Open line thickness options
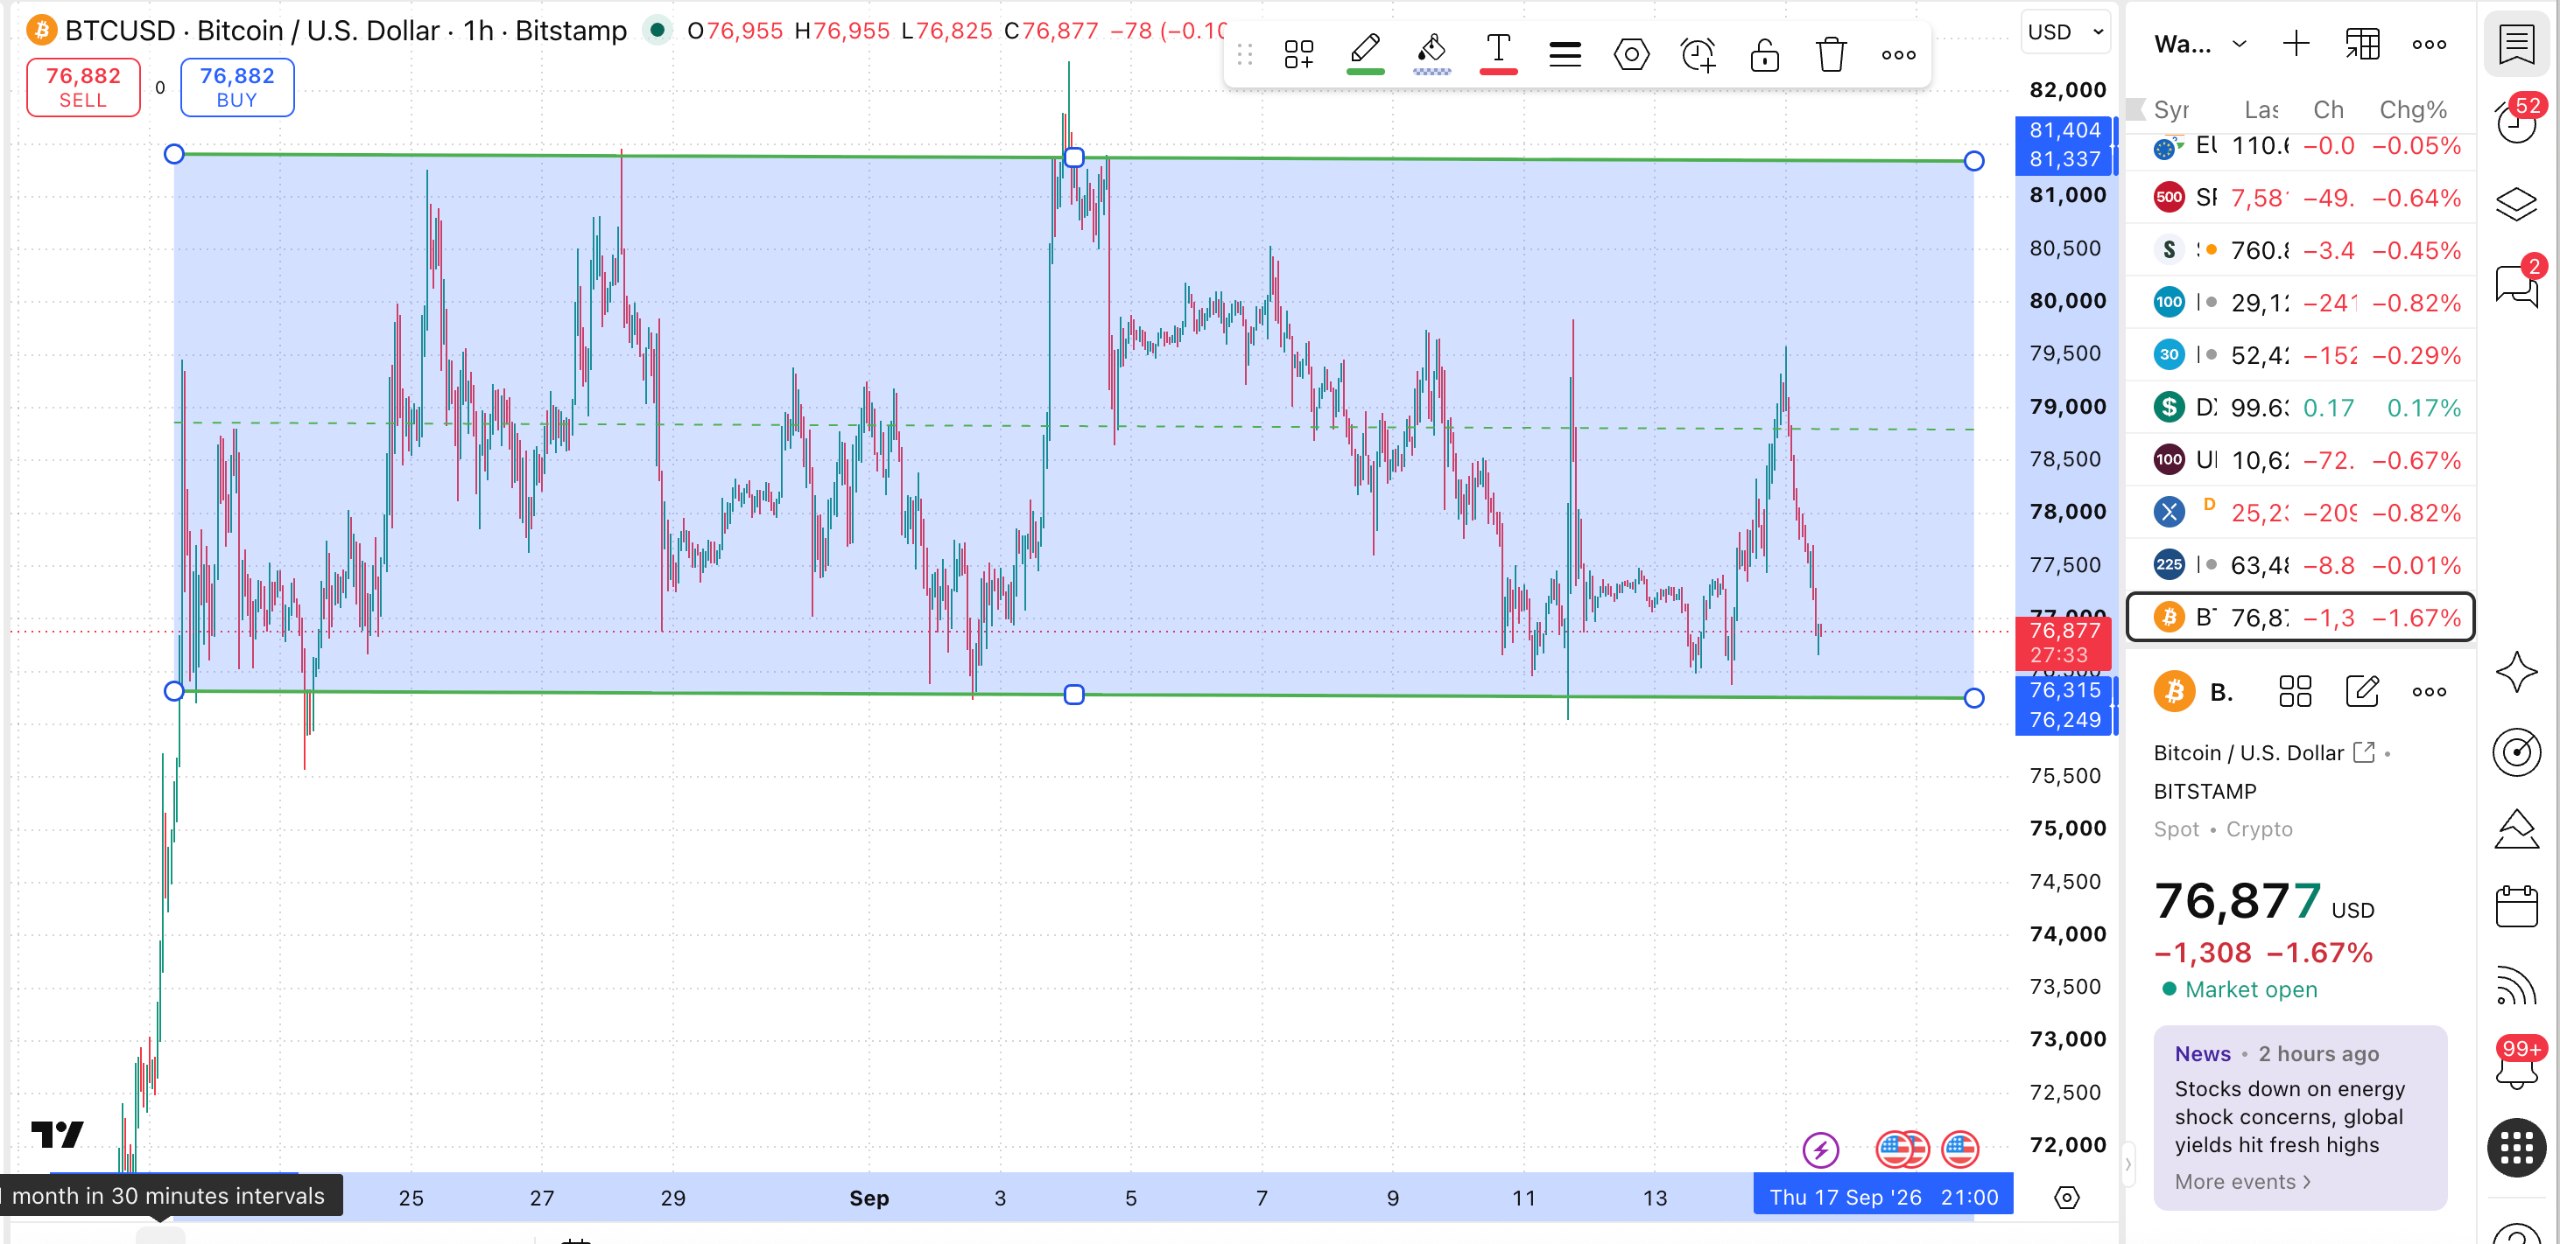The width and height of the screenshot is (2560, 1244). 1565,54
